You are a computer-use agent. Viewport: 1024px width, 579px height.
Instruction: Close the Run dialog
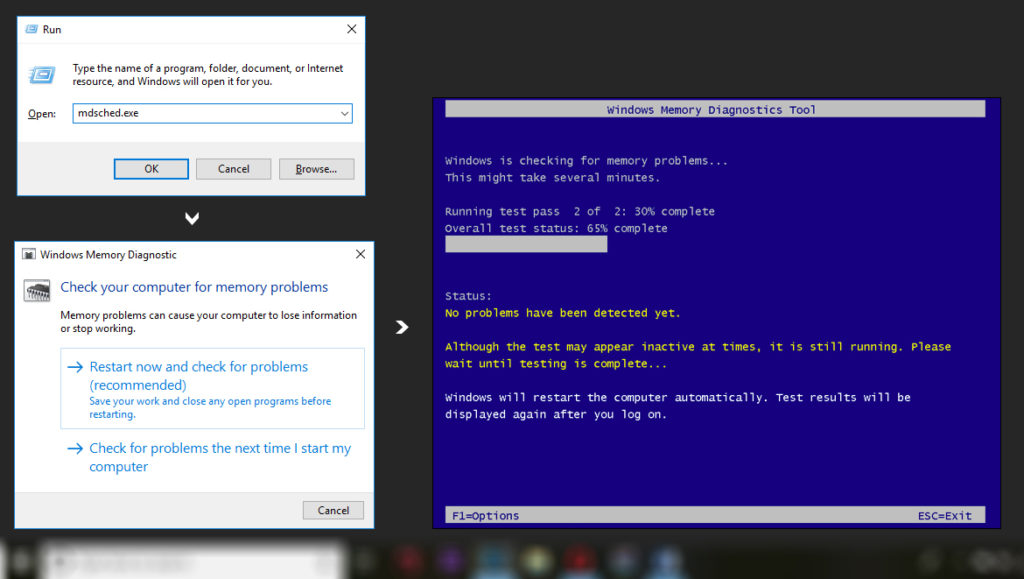click(x=351, y=29)
